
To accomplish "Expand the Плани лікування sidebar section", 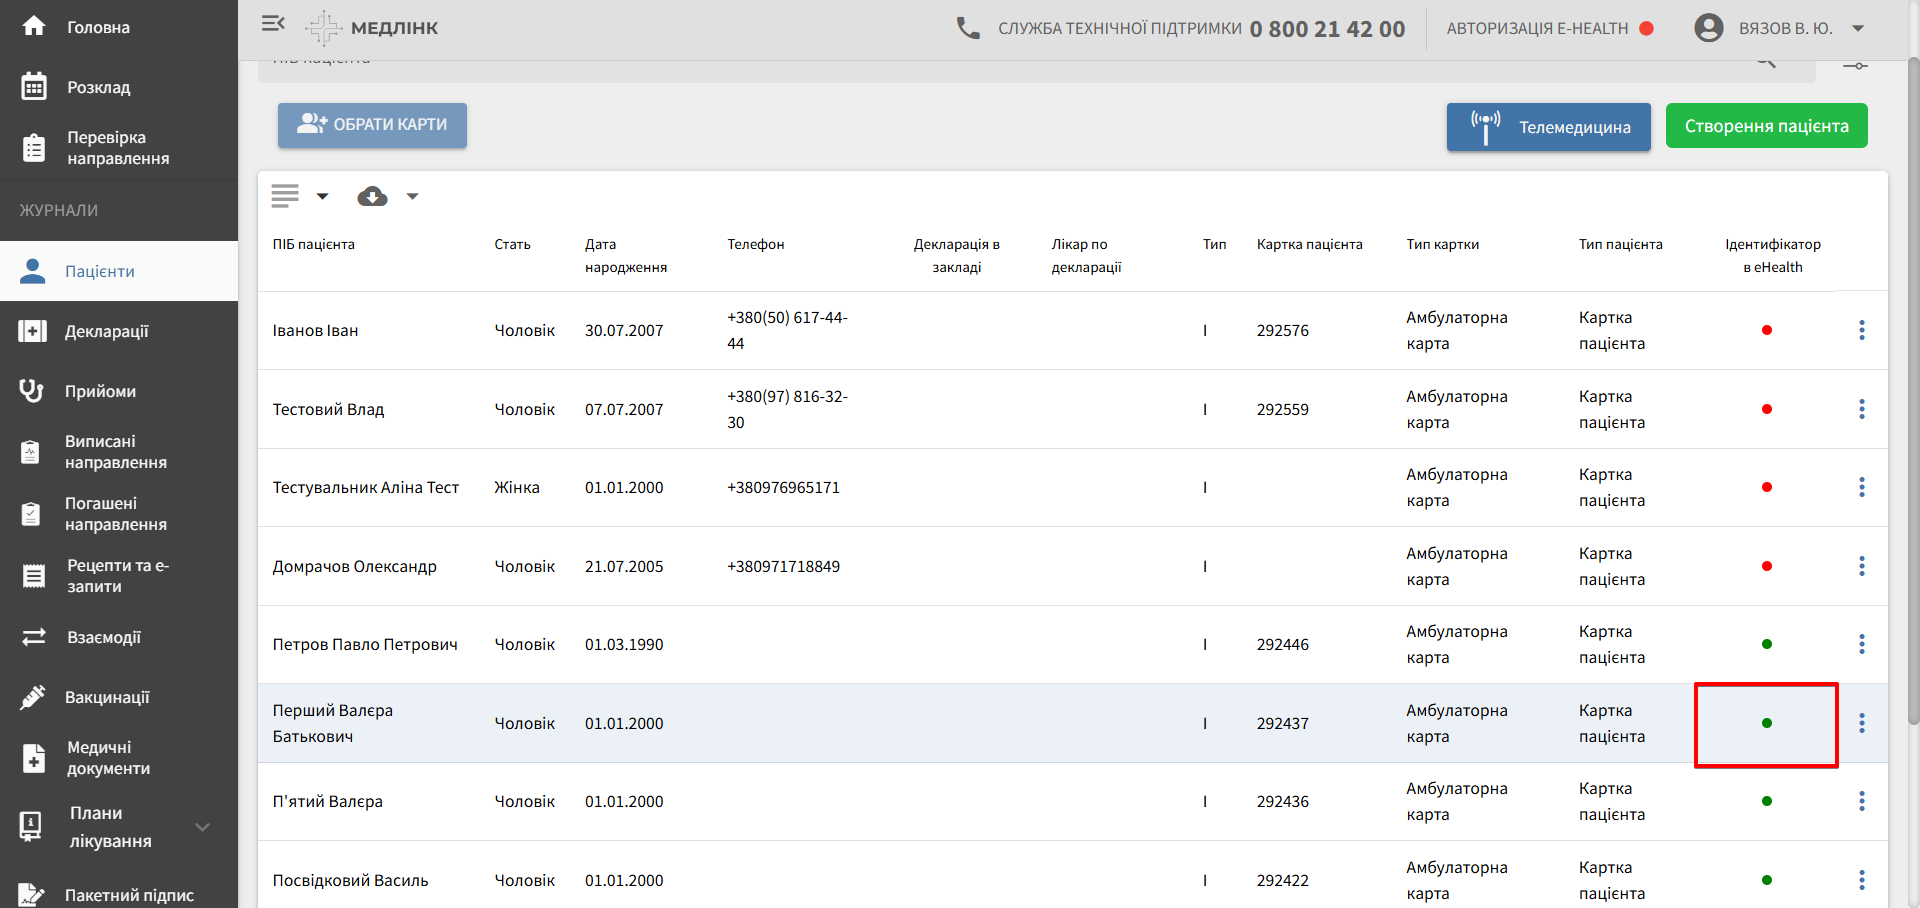I will (203, 827).
